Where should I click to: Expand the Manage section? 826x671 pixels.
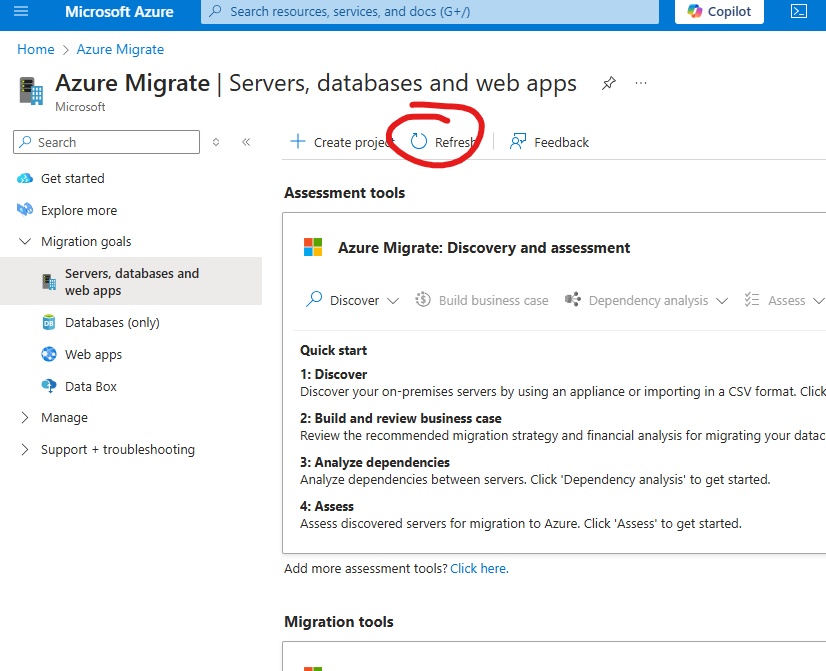tap(25, 418)
